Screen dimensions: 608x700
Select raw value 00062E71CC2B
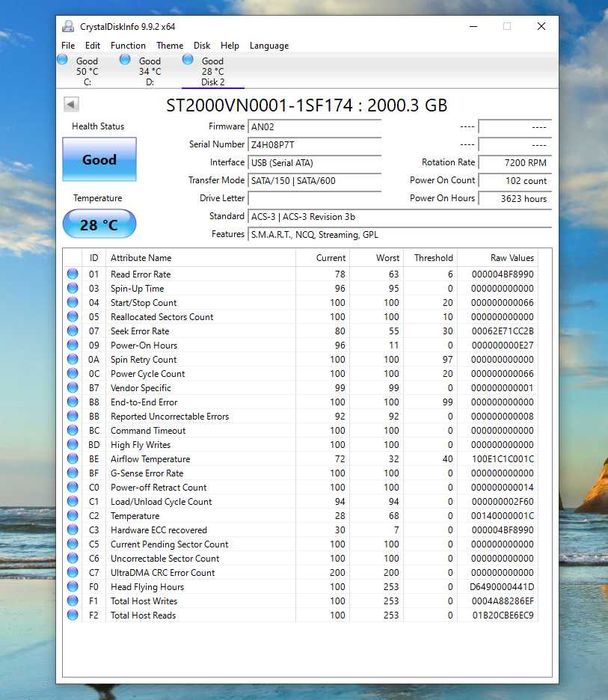pos(503,331)
